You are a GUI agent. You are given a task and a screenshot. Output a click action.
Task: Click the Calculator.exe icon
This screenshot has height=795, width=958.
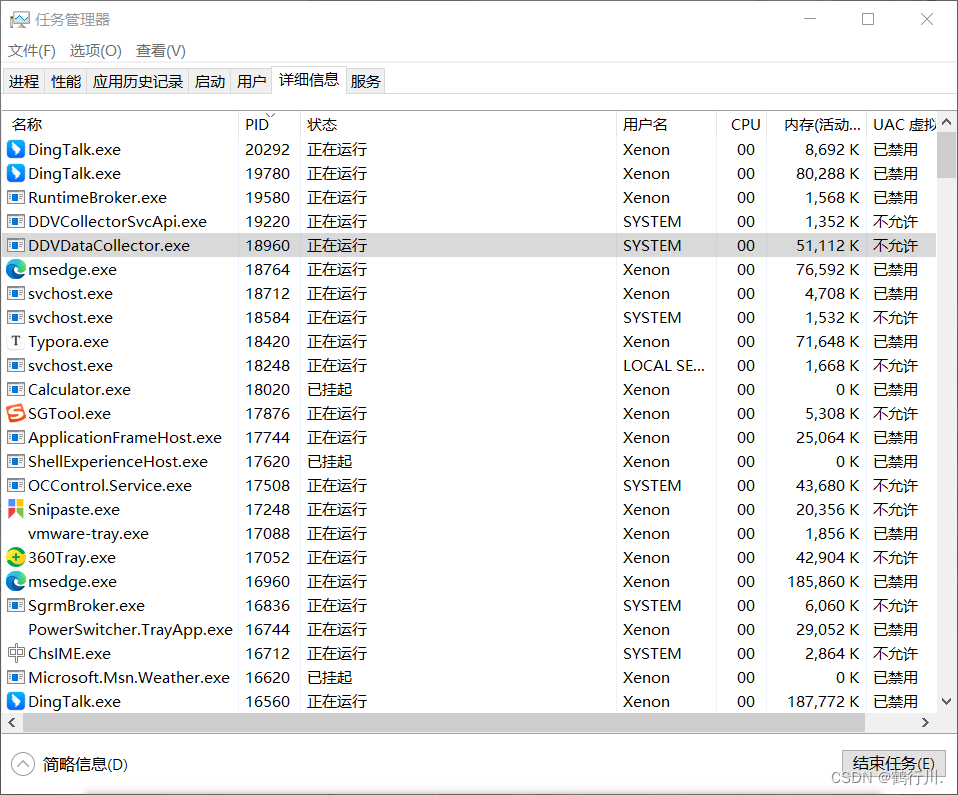16,389
